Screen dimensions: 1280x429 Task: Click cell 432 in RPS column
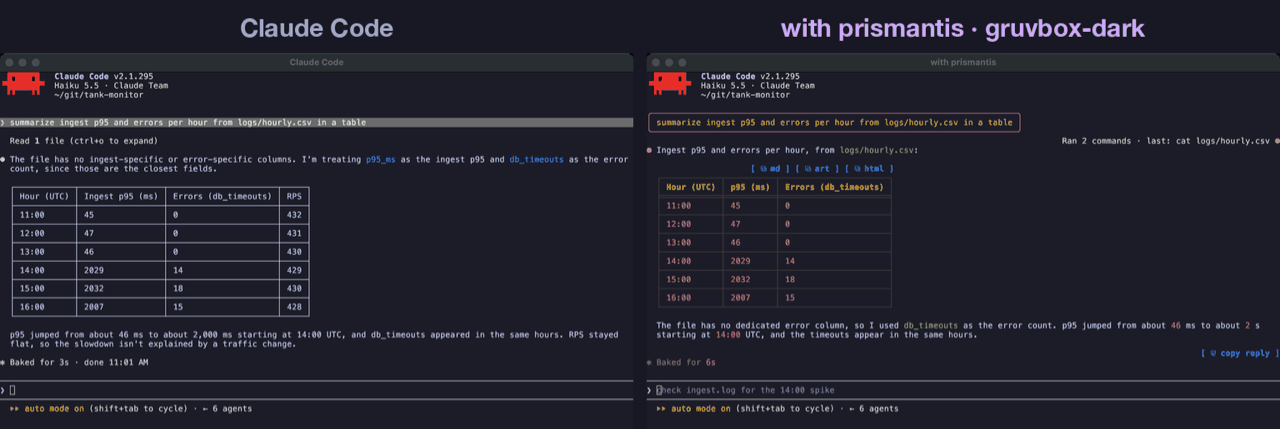coord(294,215)
